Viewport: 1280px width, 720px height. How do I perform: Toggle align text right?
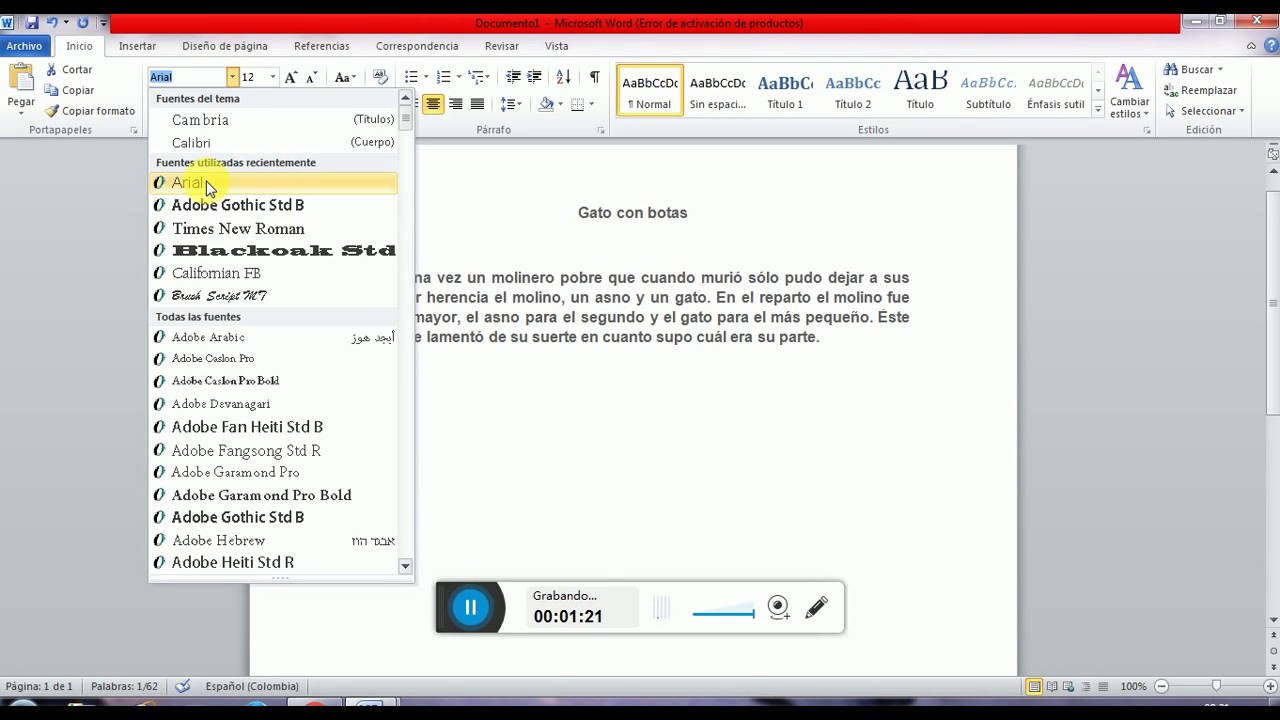click(455, 104)
